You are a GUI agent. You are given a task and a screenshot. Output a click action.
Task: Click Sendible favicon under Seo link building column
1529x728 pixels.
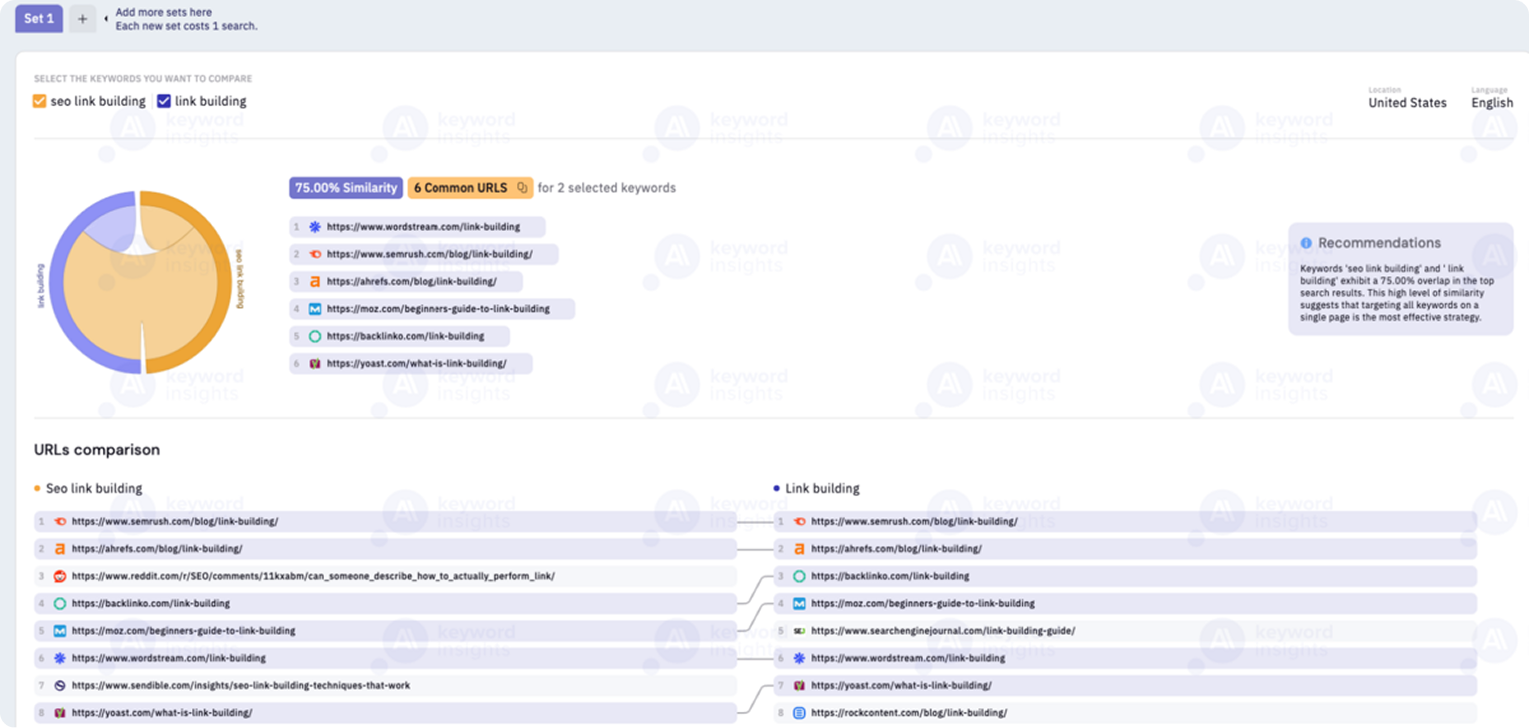[60, 685]
